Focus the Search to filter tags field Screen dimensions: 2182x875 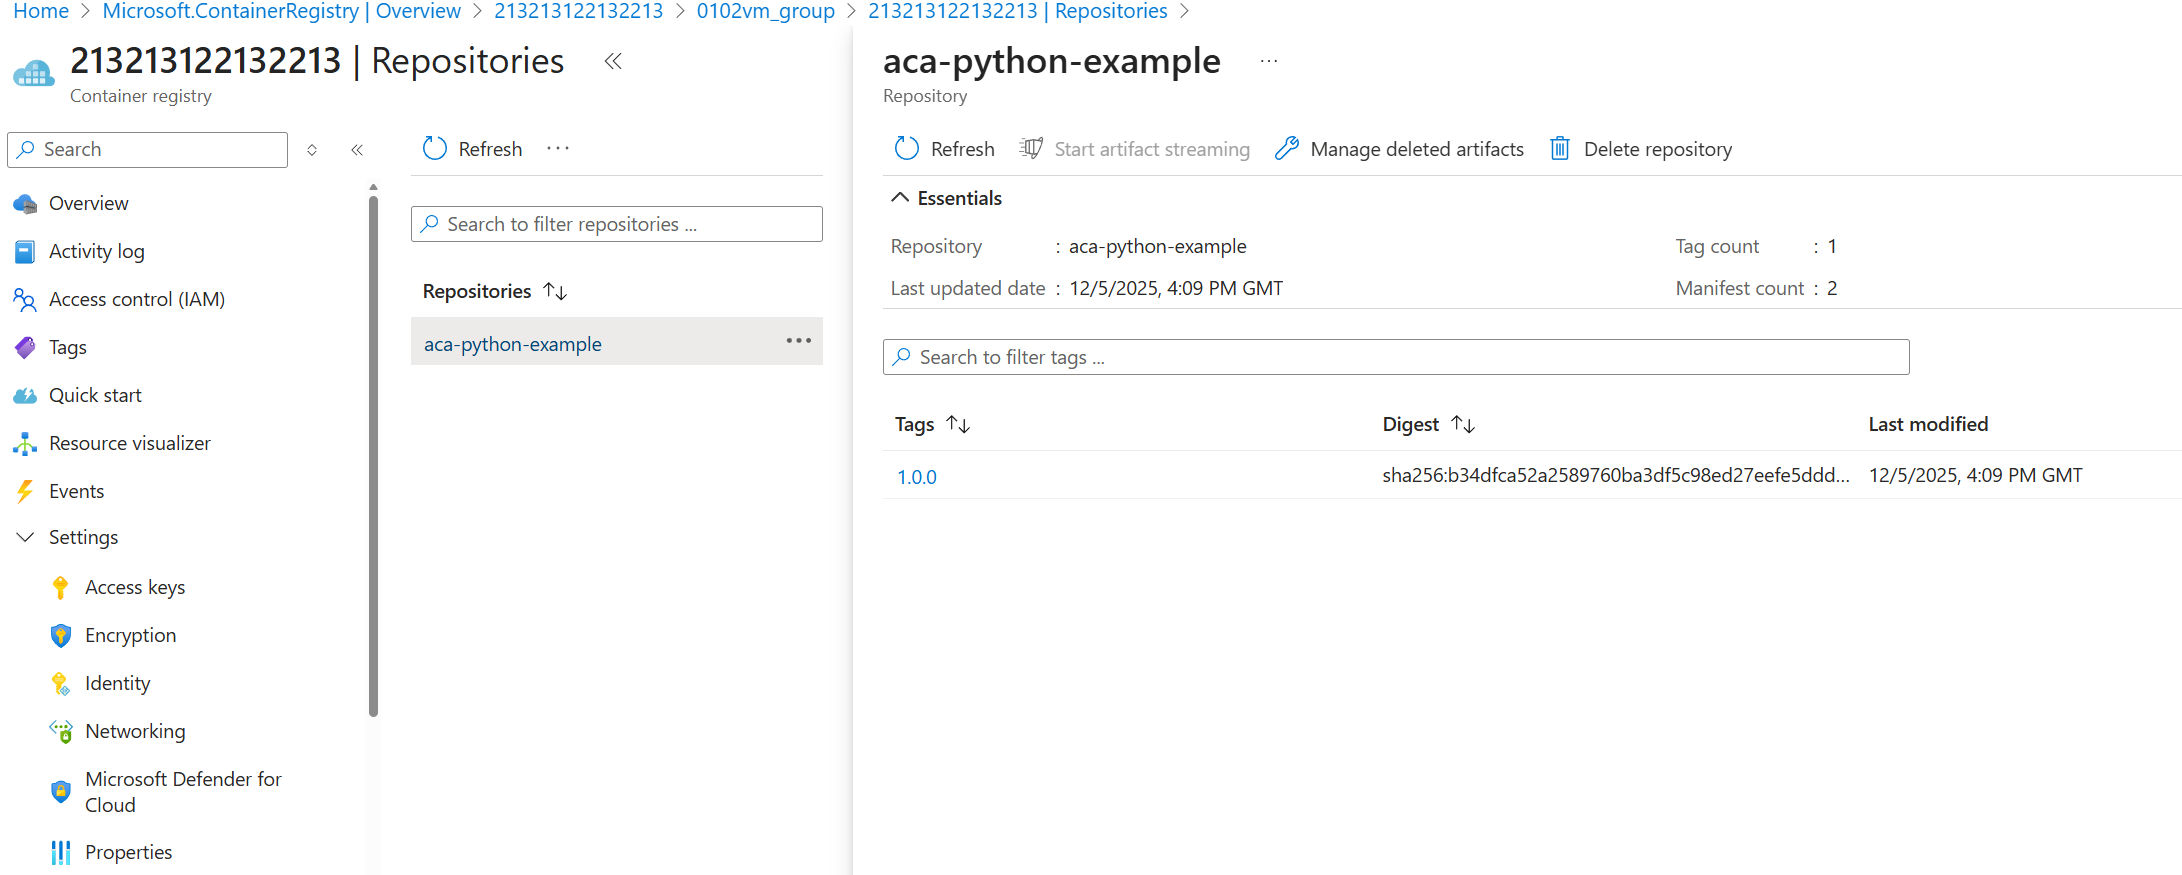click(1395, 357)
